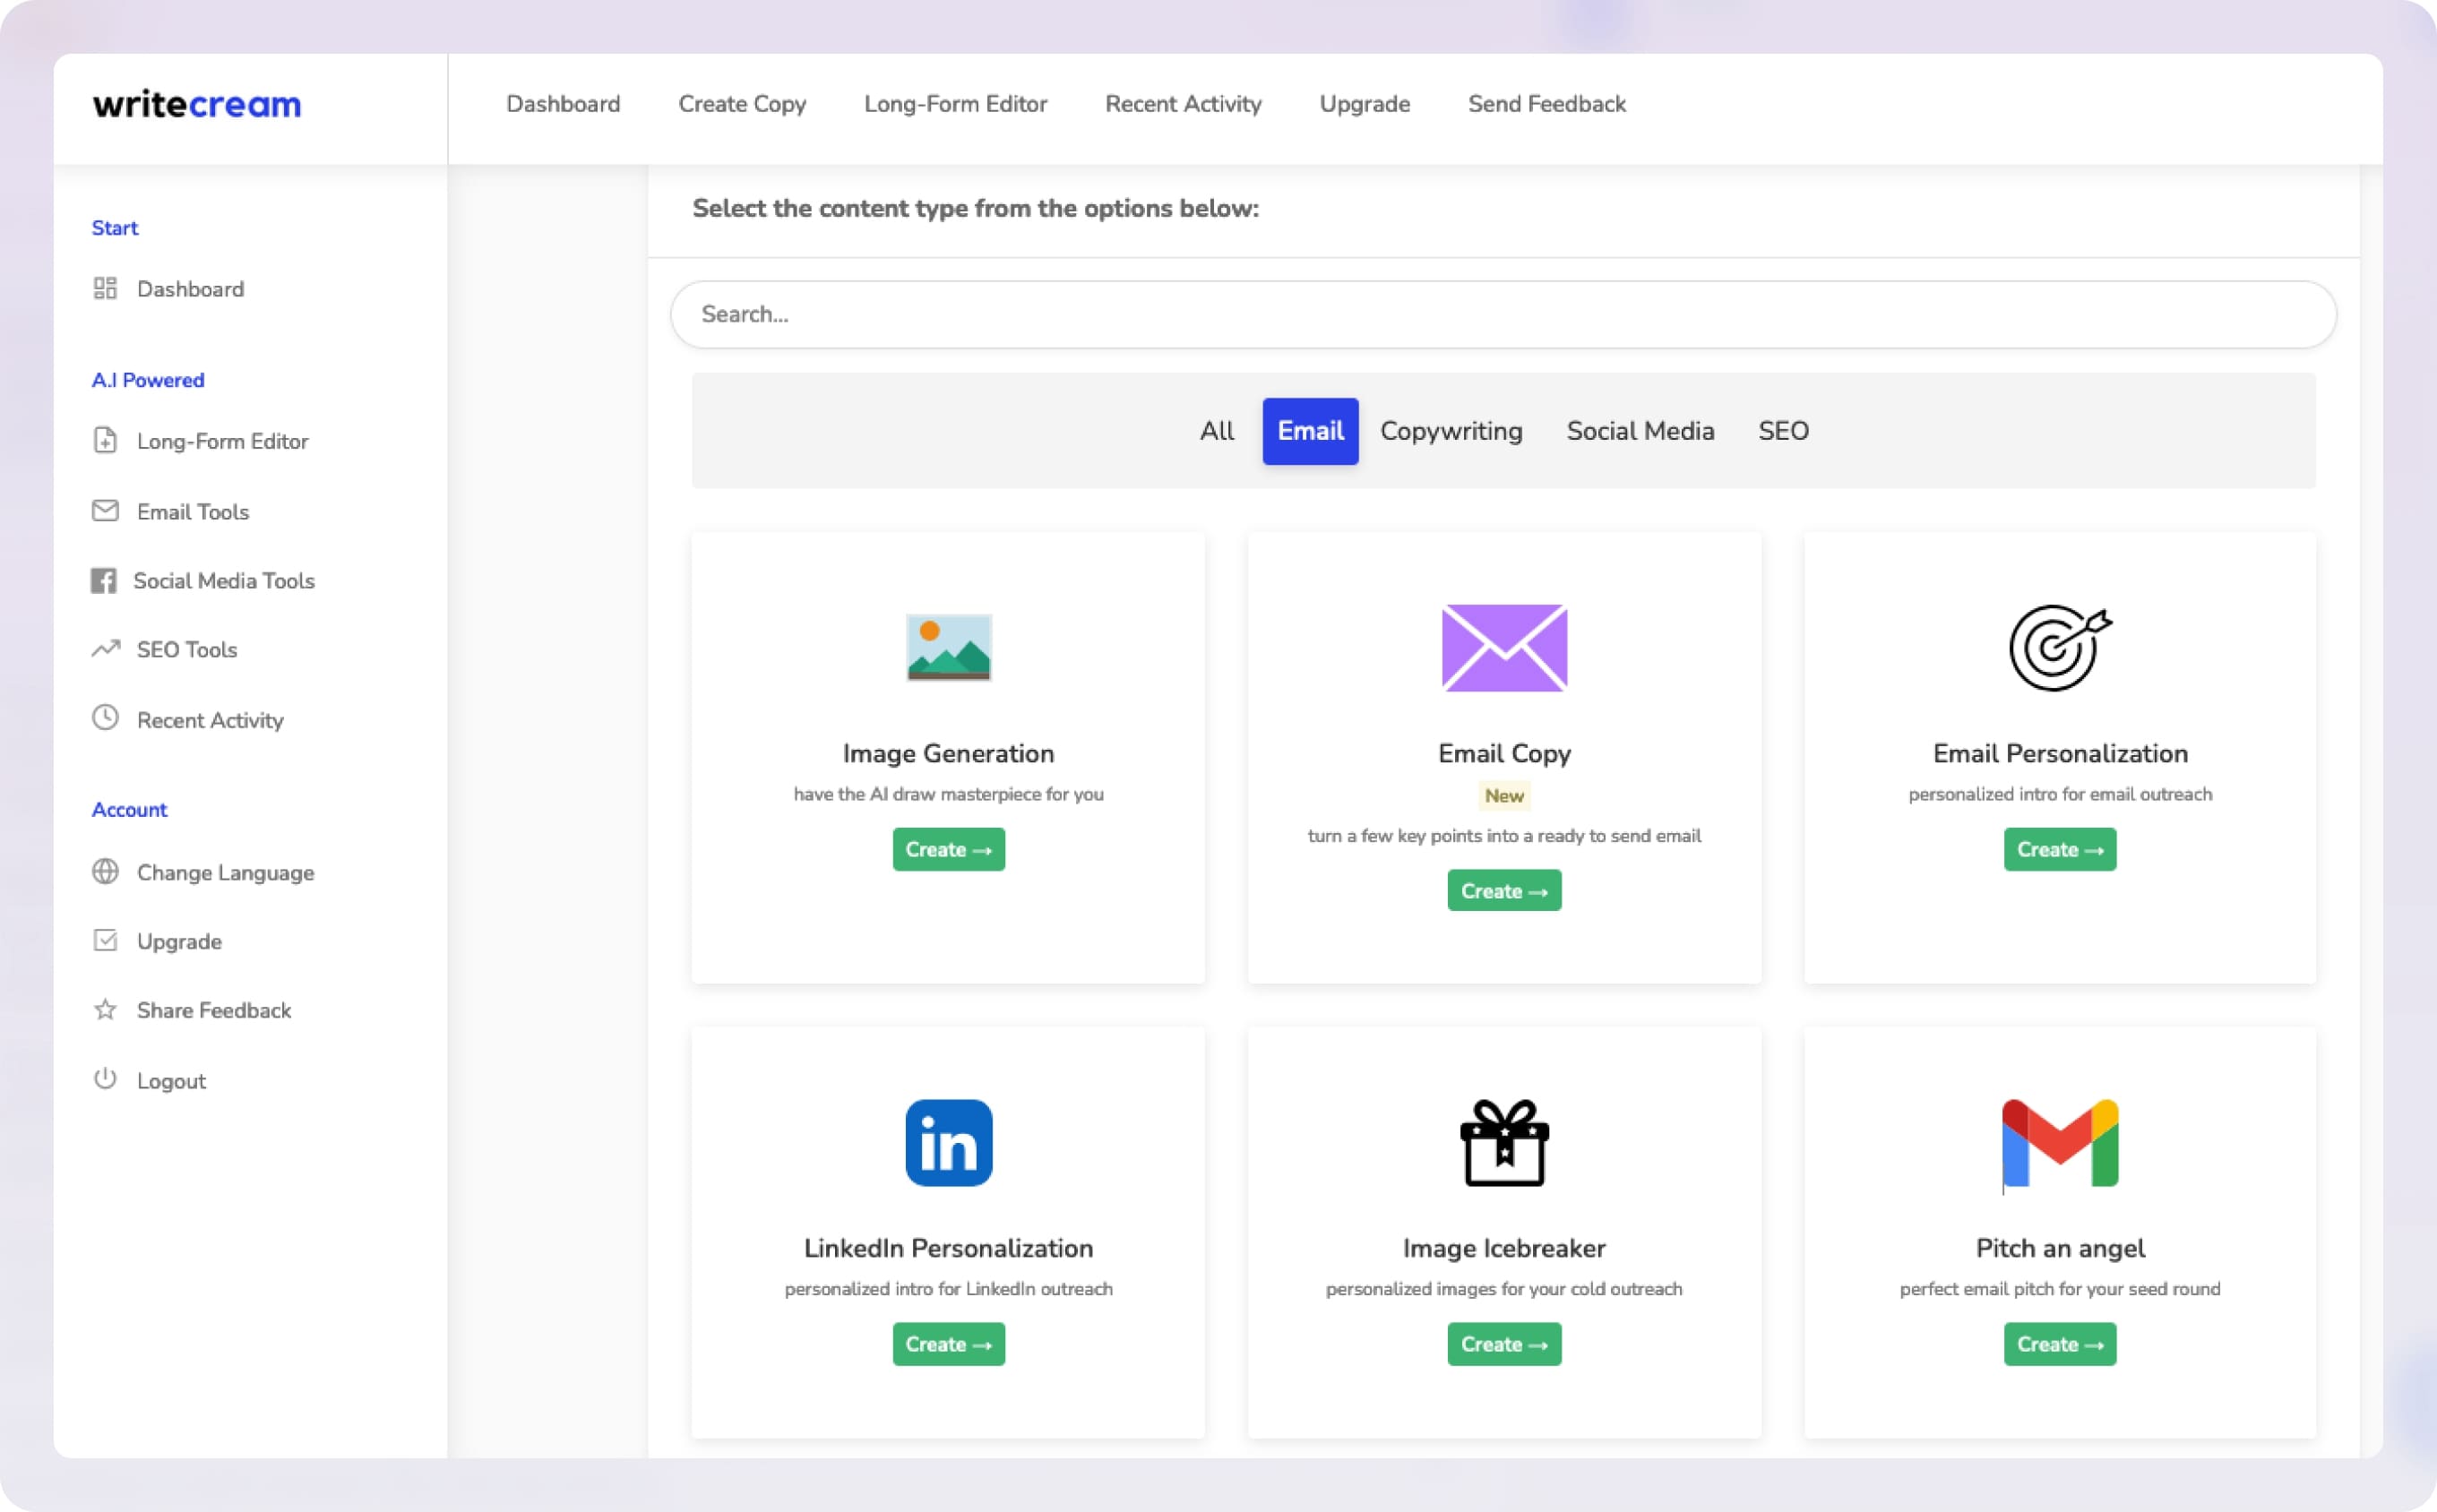
Task: Select the Email Tools icon in the sidebar
Action: (106, 511)
